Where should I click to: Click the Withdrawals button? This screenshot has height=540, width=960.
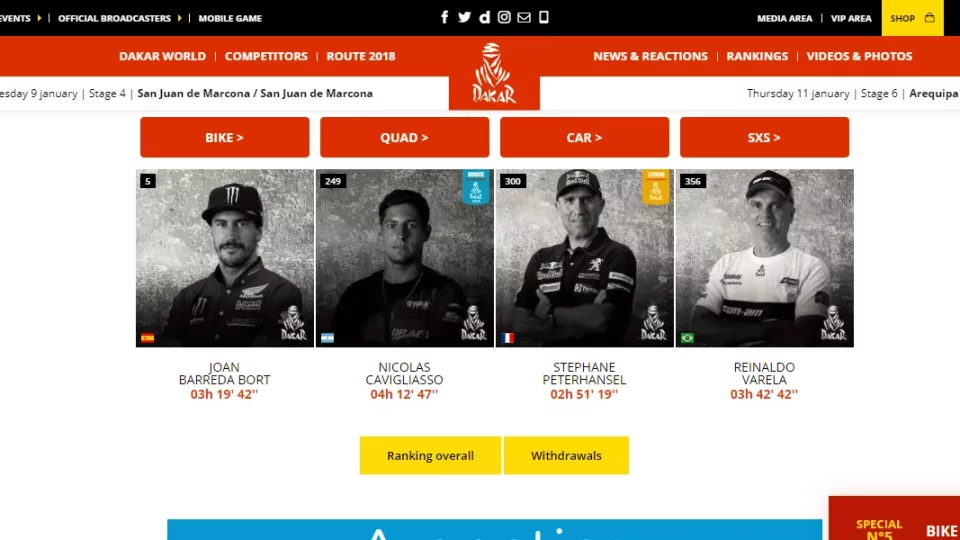(x=566, y=456)
